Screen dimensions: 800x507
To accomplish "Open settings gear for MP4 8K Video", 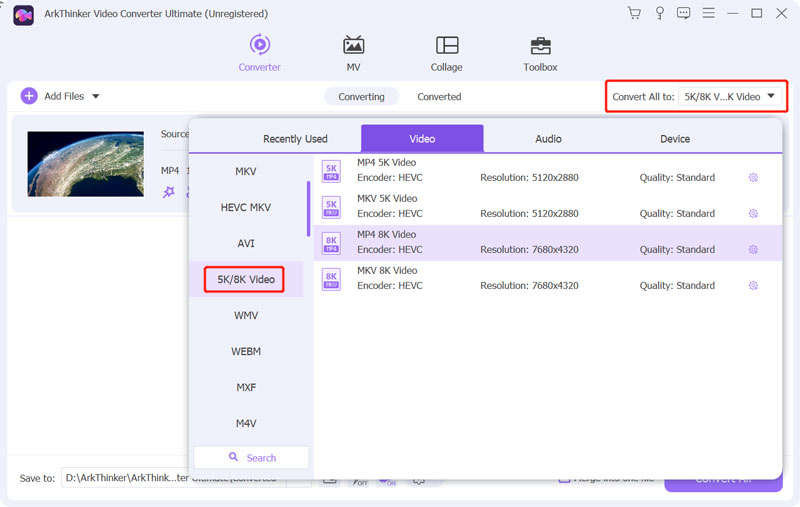I will 753,249.
